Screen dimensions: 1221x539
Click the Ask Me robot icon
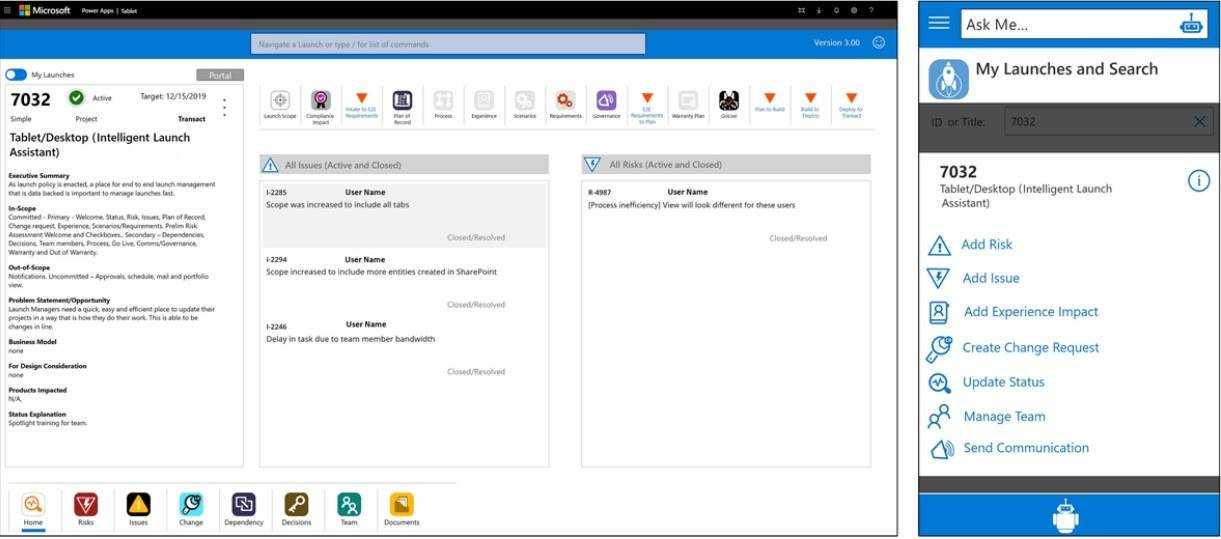coord(1192,25)
